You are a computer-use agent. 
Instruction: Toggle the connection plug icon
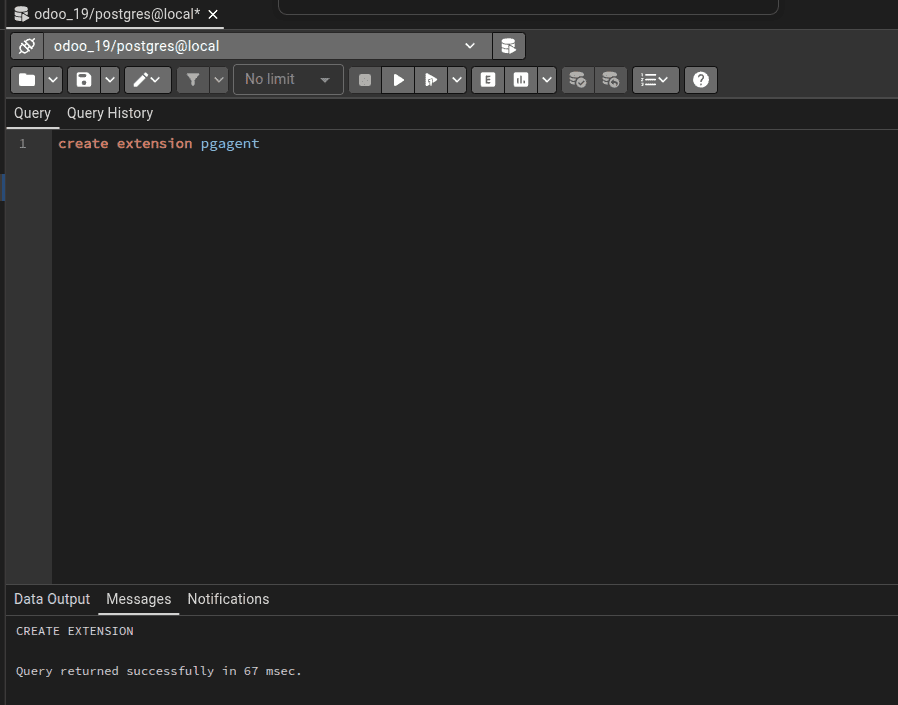[x=26, y=46]
